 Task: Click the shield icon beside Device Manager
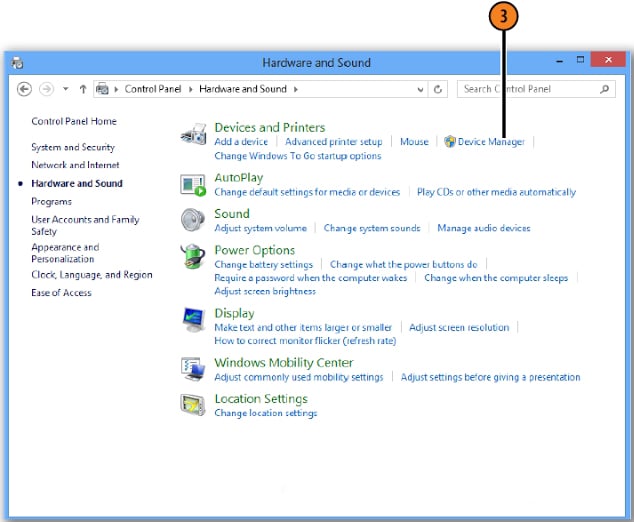click(x=450, y=142)
